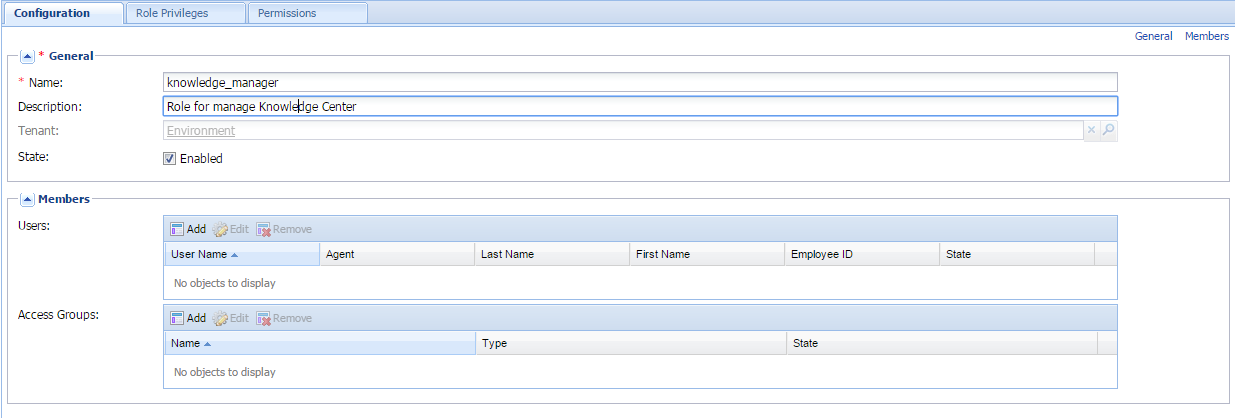Open Tenant search with magnifier icon

pos(1108,131)
